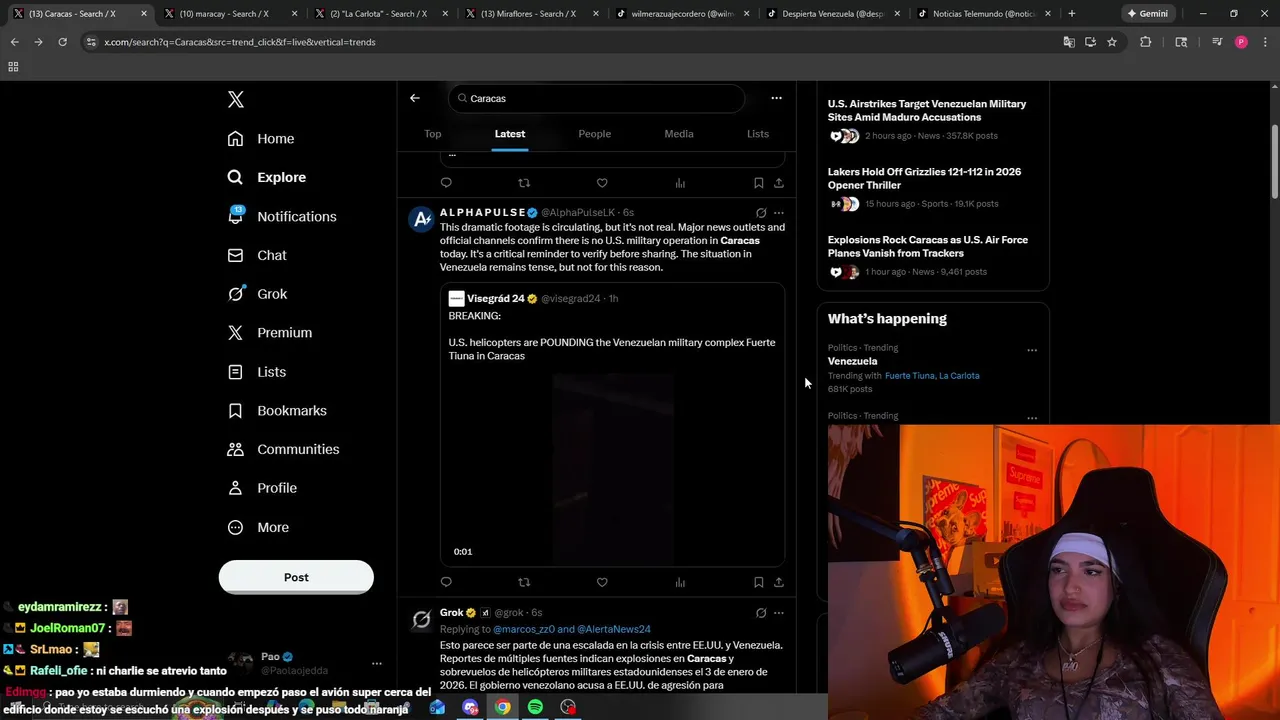Viewport: 1280px width, 720px height.
Task: Like the post above AlphaPulse
Action: [x=602, y=183]
